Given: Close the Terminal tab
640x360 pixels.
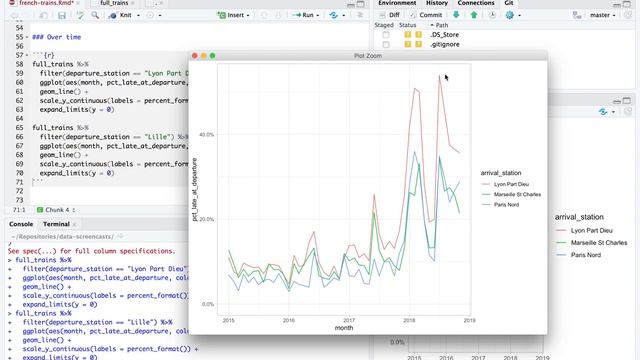Looking at the screenshot, I should (74, 224).
